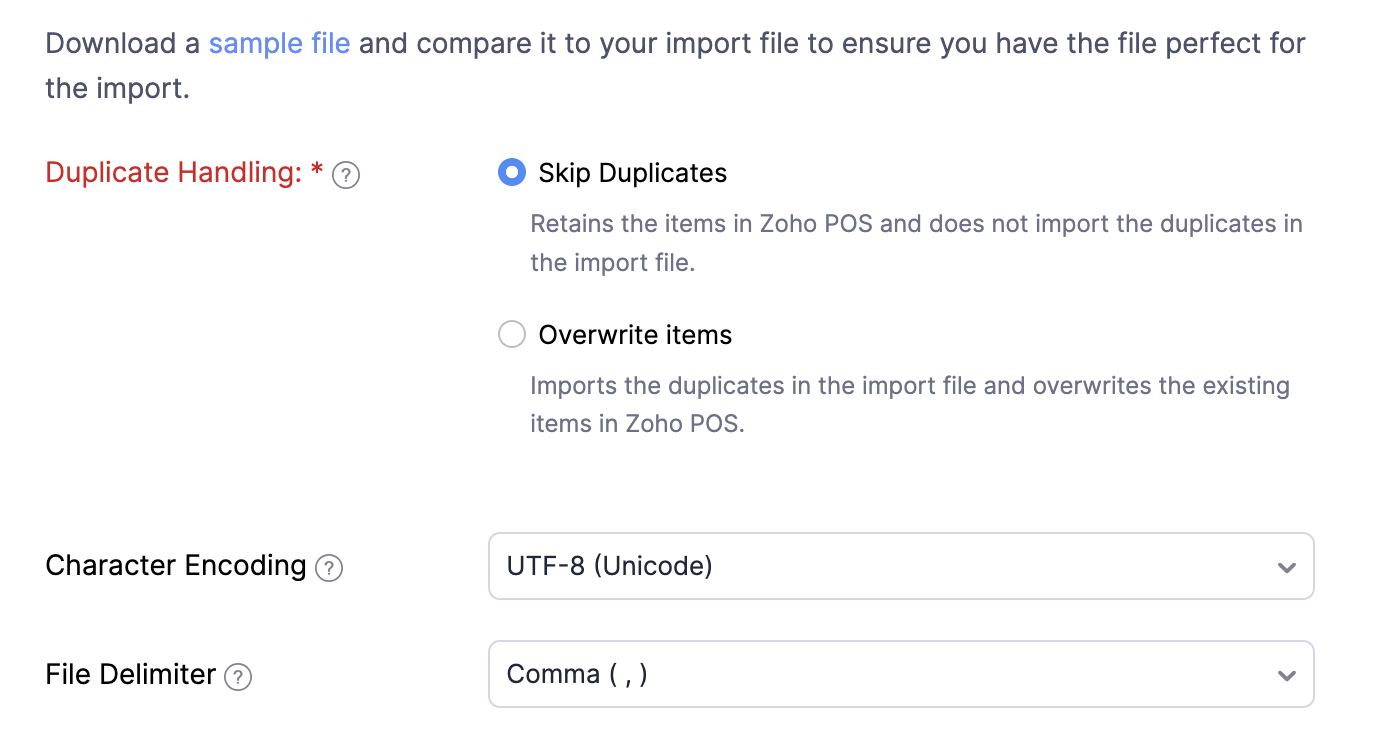Image resolution: width=1376 pixels, height=756 pixels.
Task: Click the Character Encoding help icon
Action: [329, 568]
